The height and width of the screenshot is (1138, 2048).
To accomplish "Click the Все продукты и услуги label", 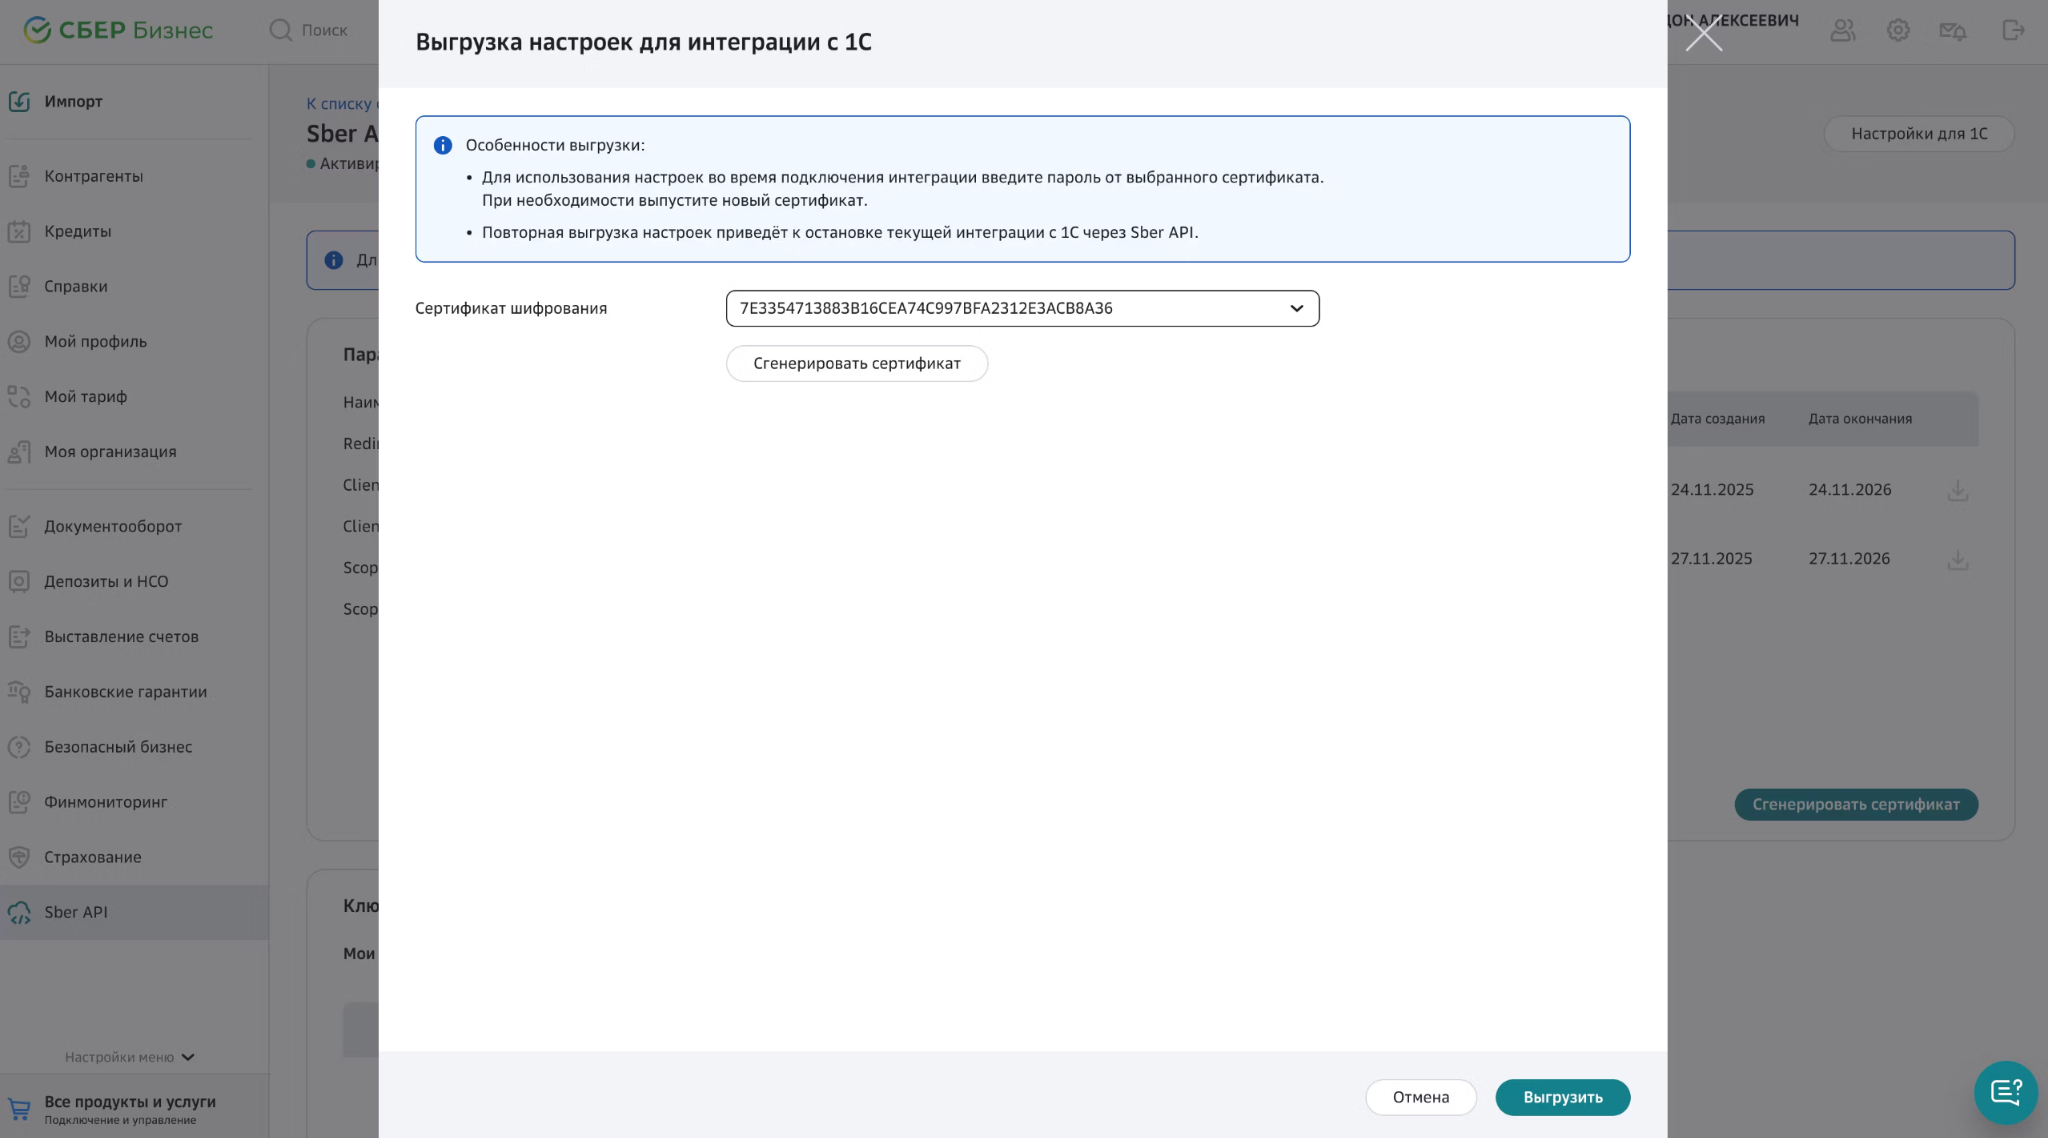I will 130,1101.
